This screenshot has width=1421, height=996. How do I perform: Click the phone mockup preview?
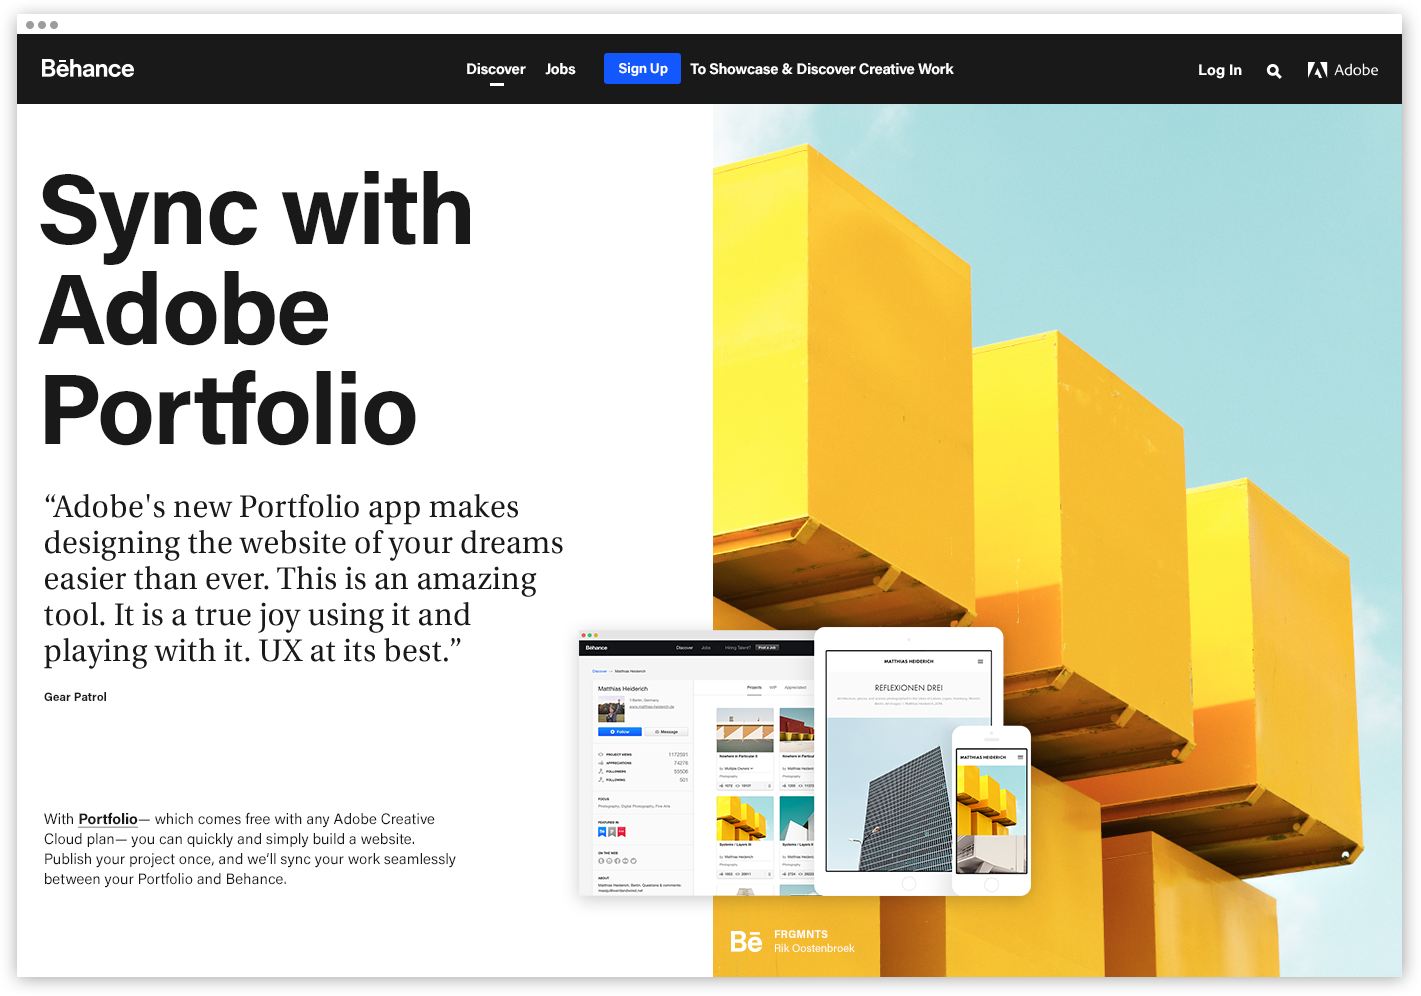tap(991, 811)
